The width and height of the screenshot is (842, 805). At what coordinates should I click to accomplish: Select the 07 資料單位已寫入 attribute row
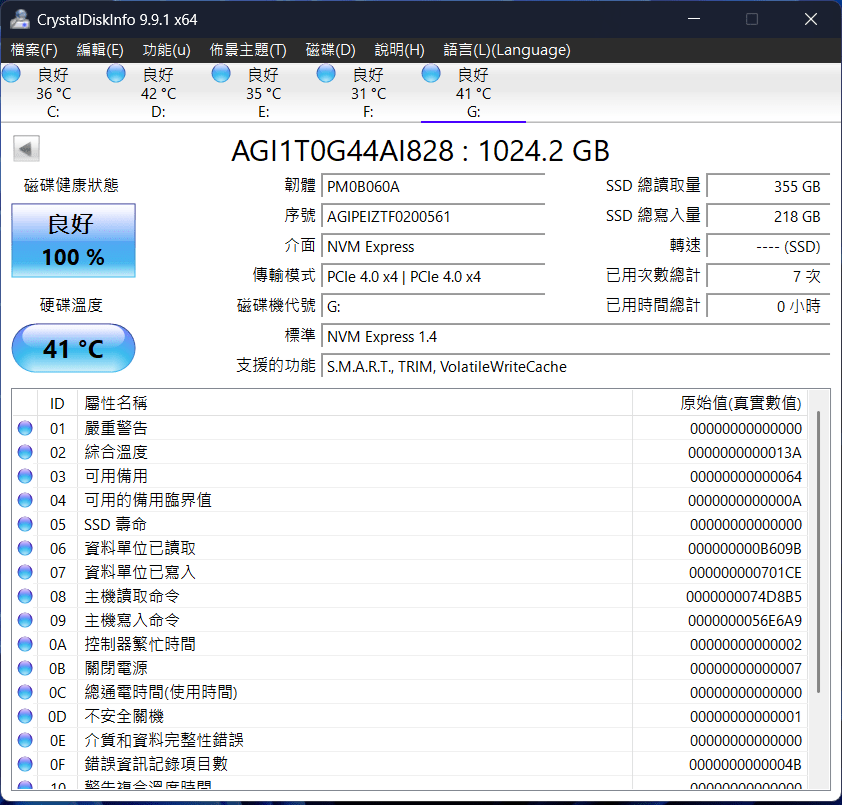[x=409, y=572]
